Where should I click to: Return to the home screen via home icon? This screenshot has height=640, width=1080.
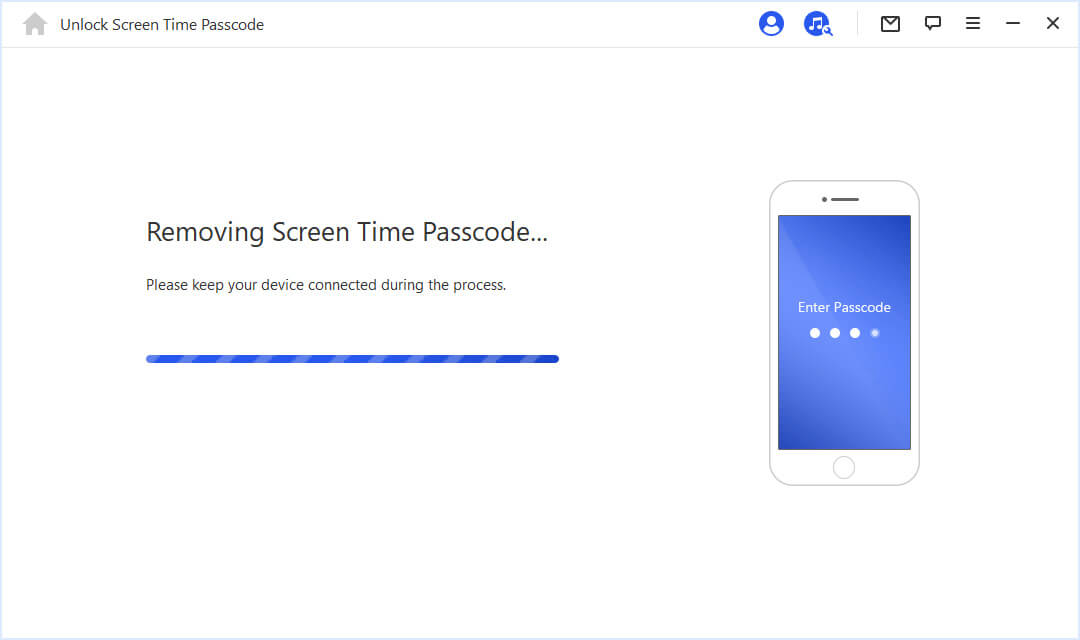point(35,22)
